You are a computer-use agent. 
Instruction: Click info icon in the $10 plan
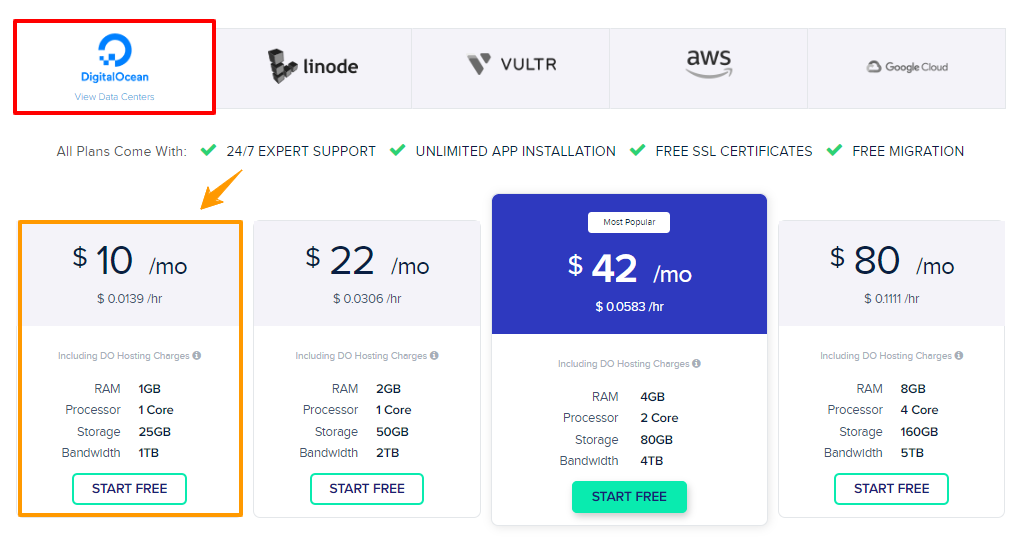tap(197, 355)
